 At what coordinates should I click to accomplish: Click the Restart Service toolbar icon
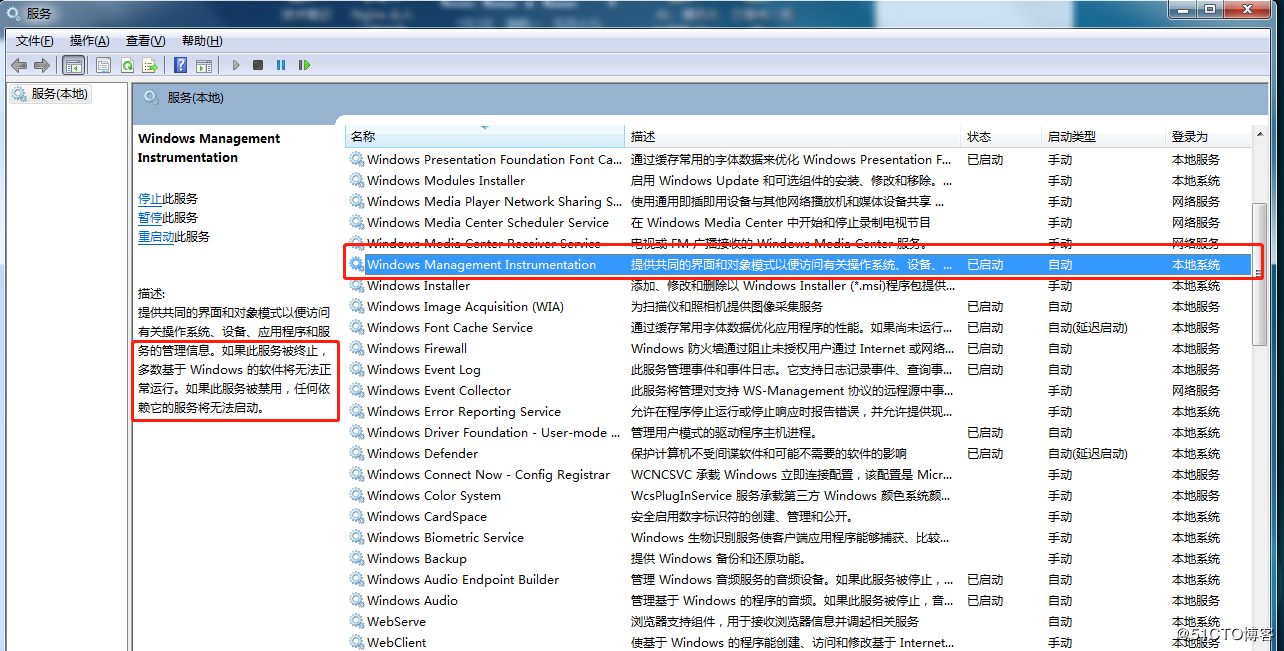tap(304, 65)
